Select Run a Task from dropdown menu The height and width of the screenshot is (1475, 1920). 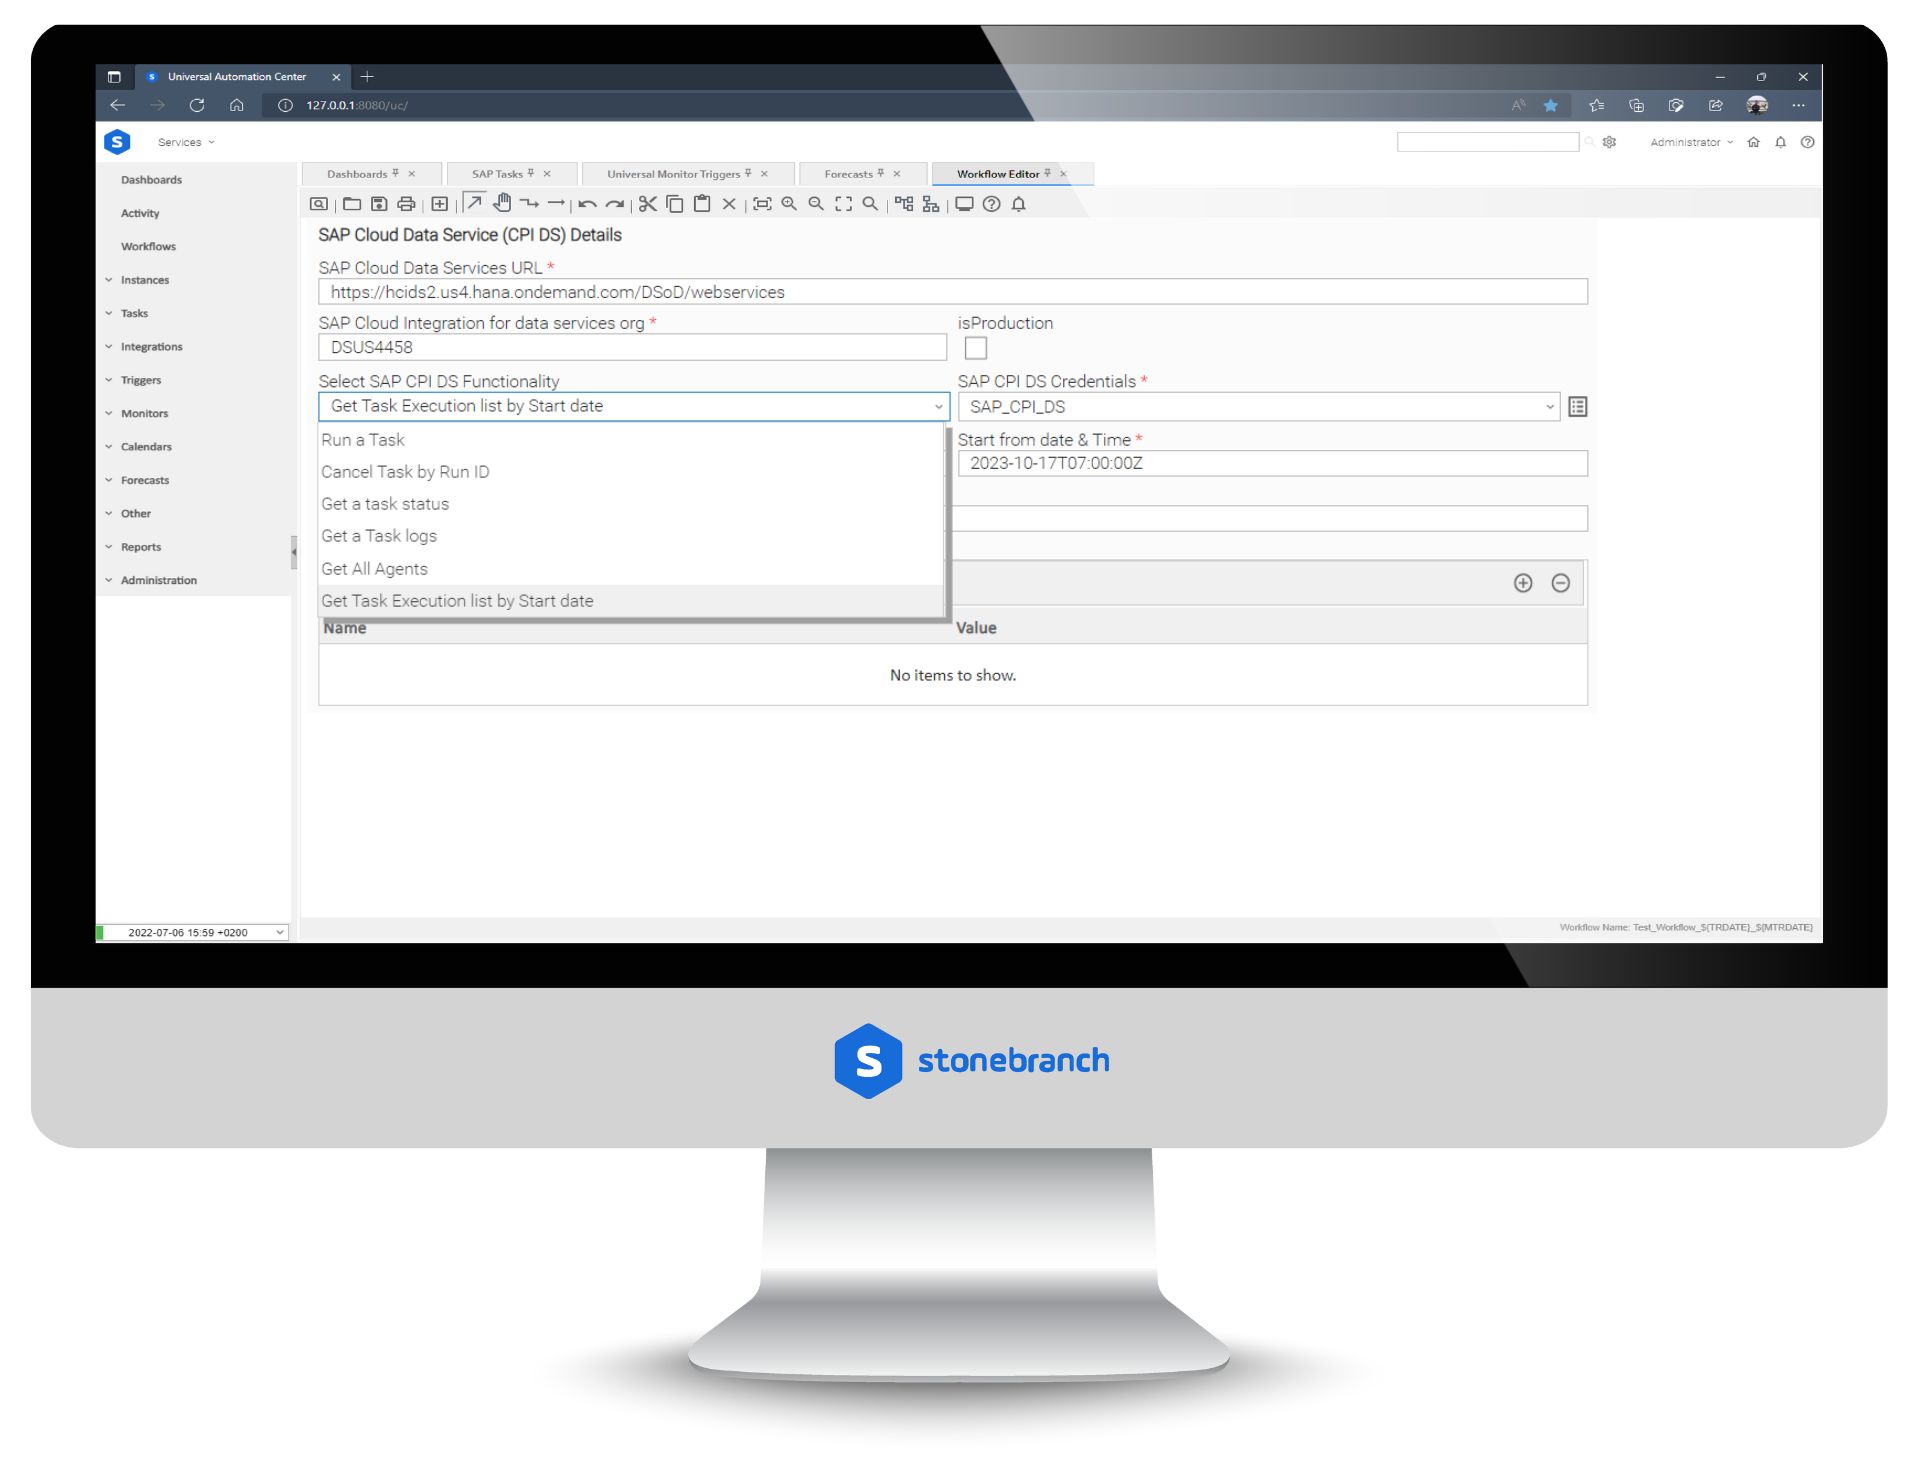point(363,438)
